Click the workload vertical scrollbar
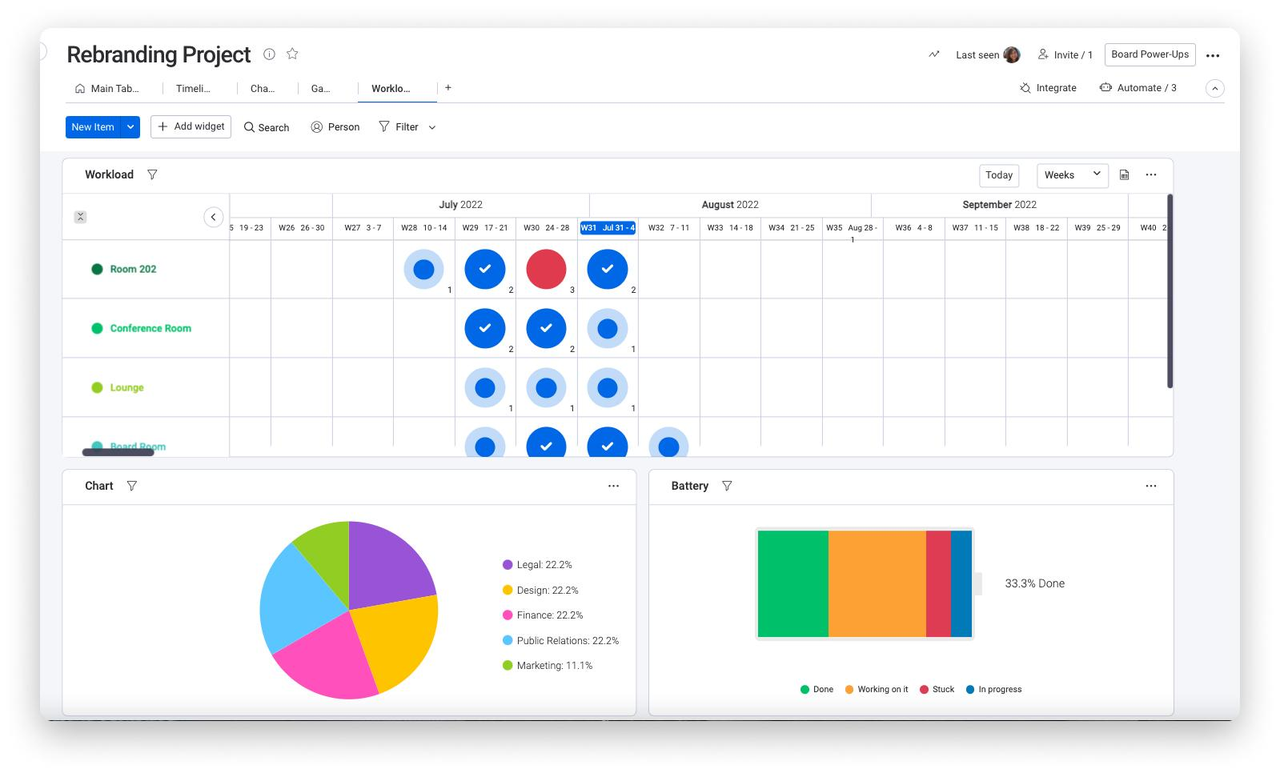The image size is (1280, 773). click(1170, 291)
